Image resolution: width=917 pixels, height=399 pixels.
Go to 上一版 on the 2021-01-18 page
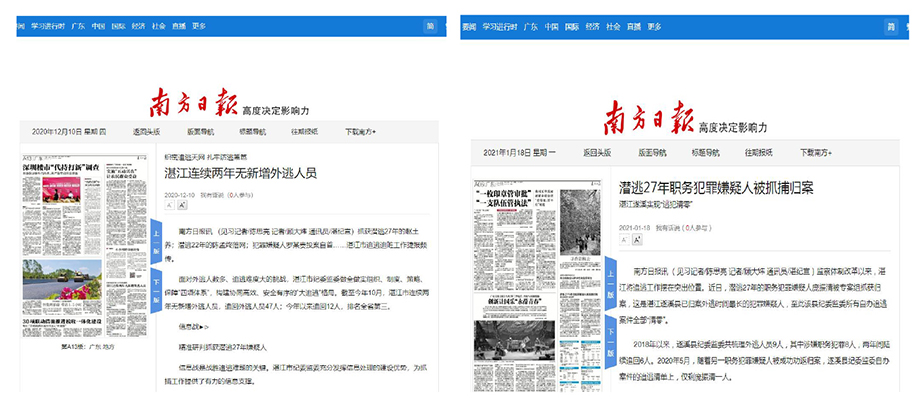coord(610,283)
